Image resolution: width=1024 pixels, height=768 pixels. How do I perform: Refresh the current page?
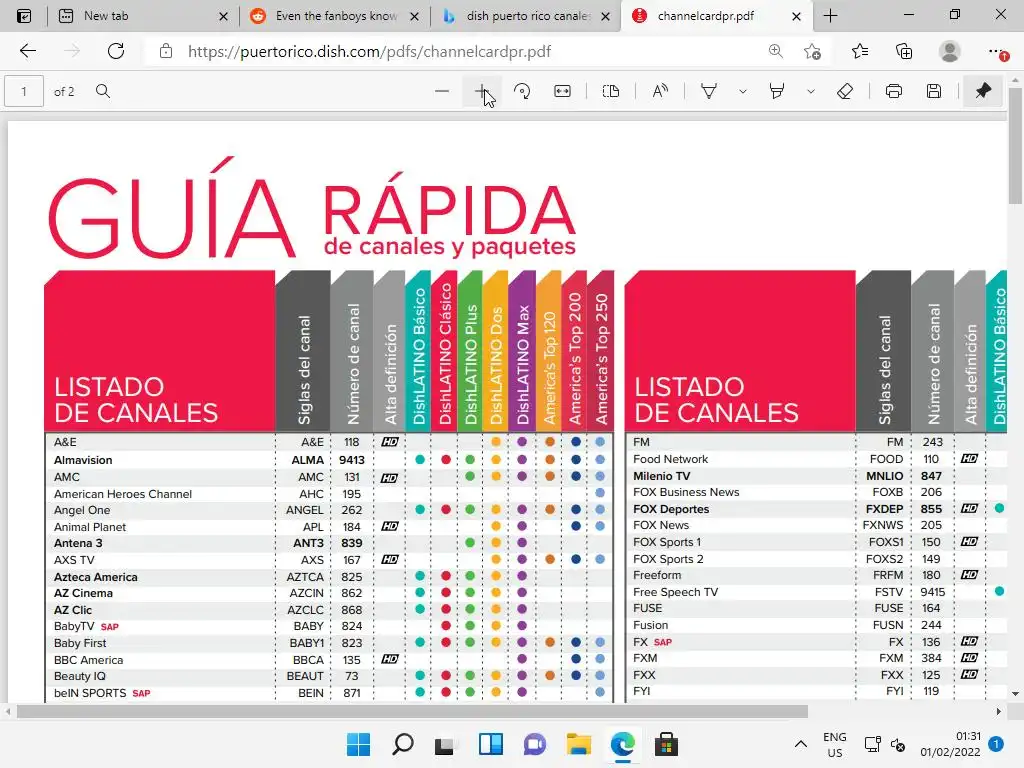[x=116, y=52]
